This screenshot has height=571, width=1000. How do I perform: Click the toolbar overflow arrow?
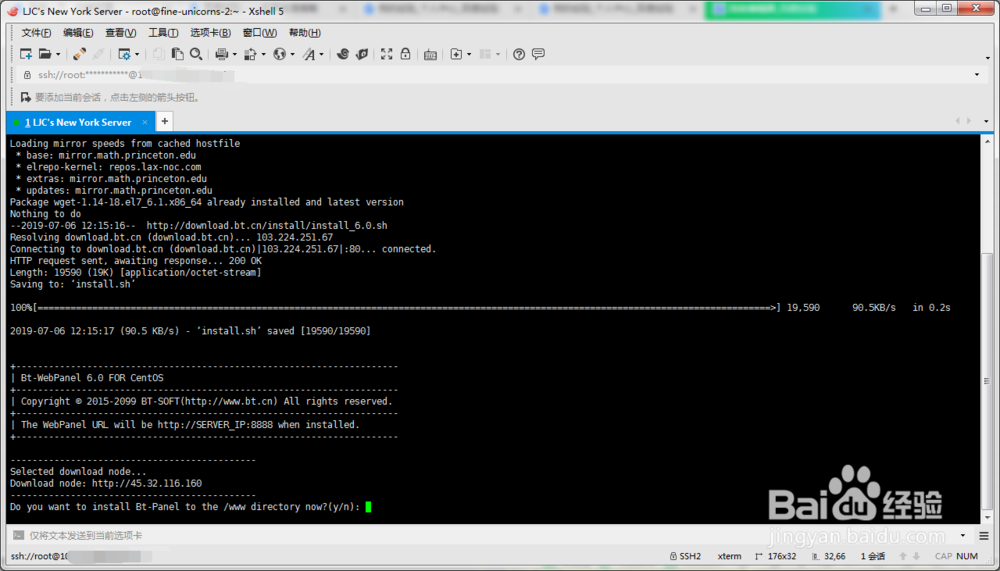coord(987,59)
